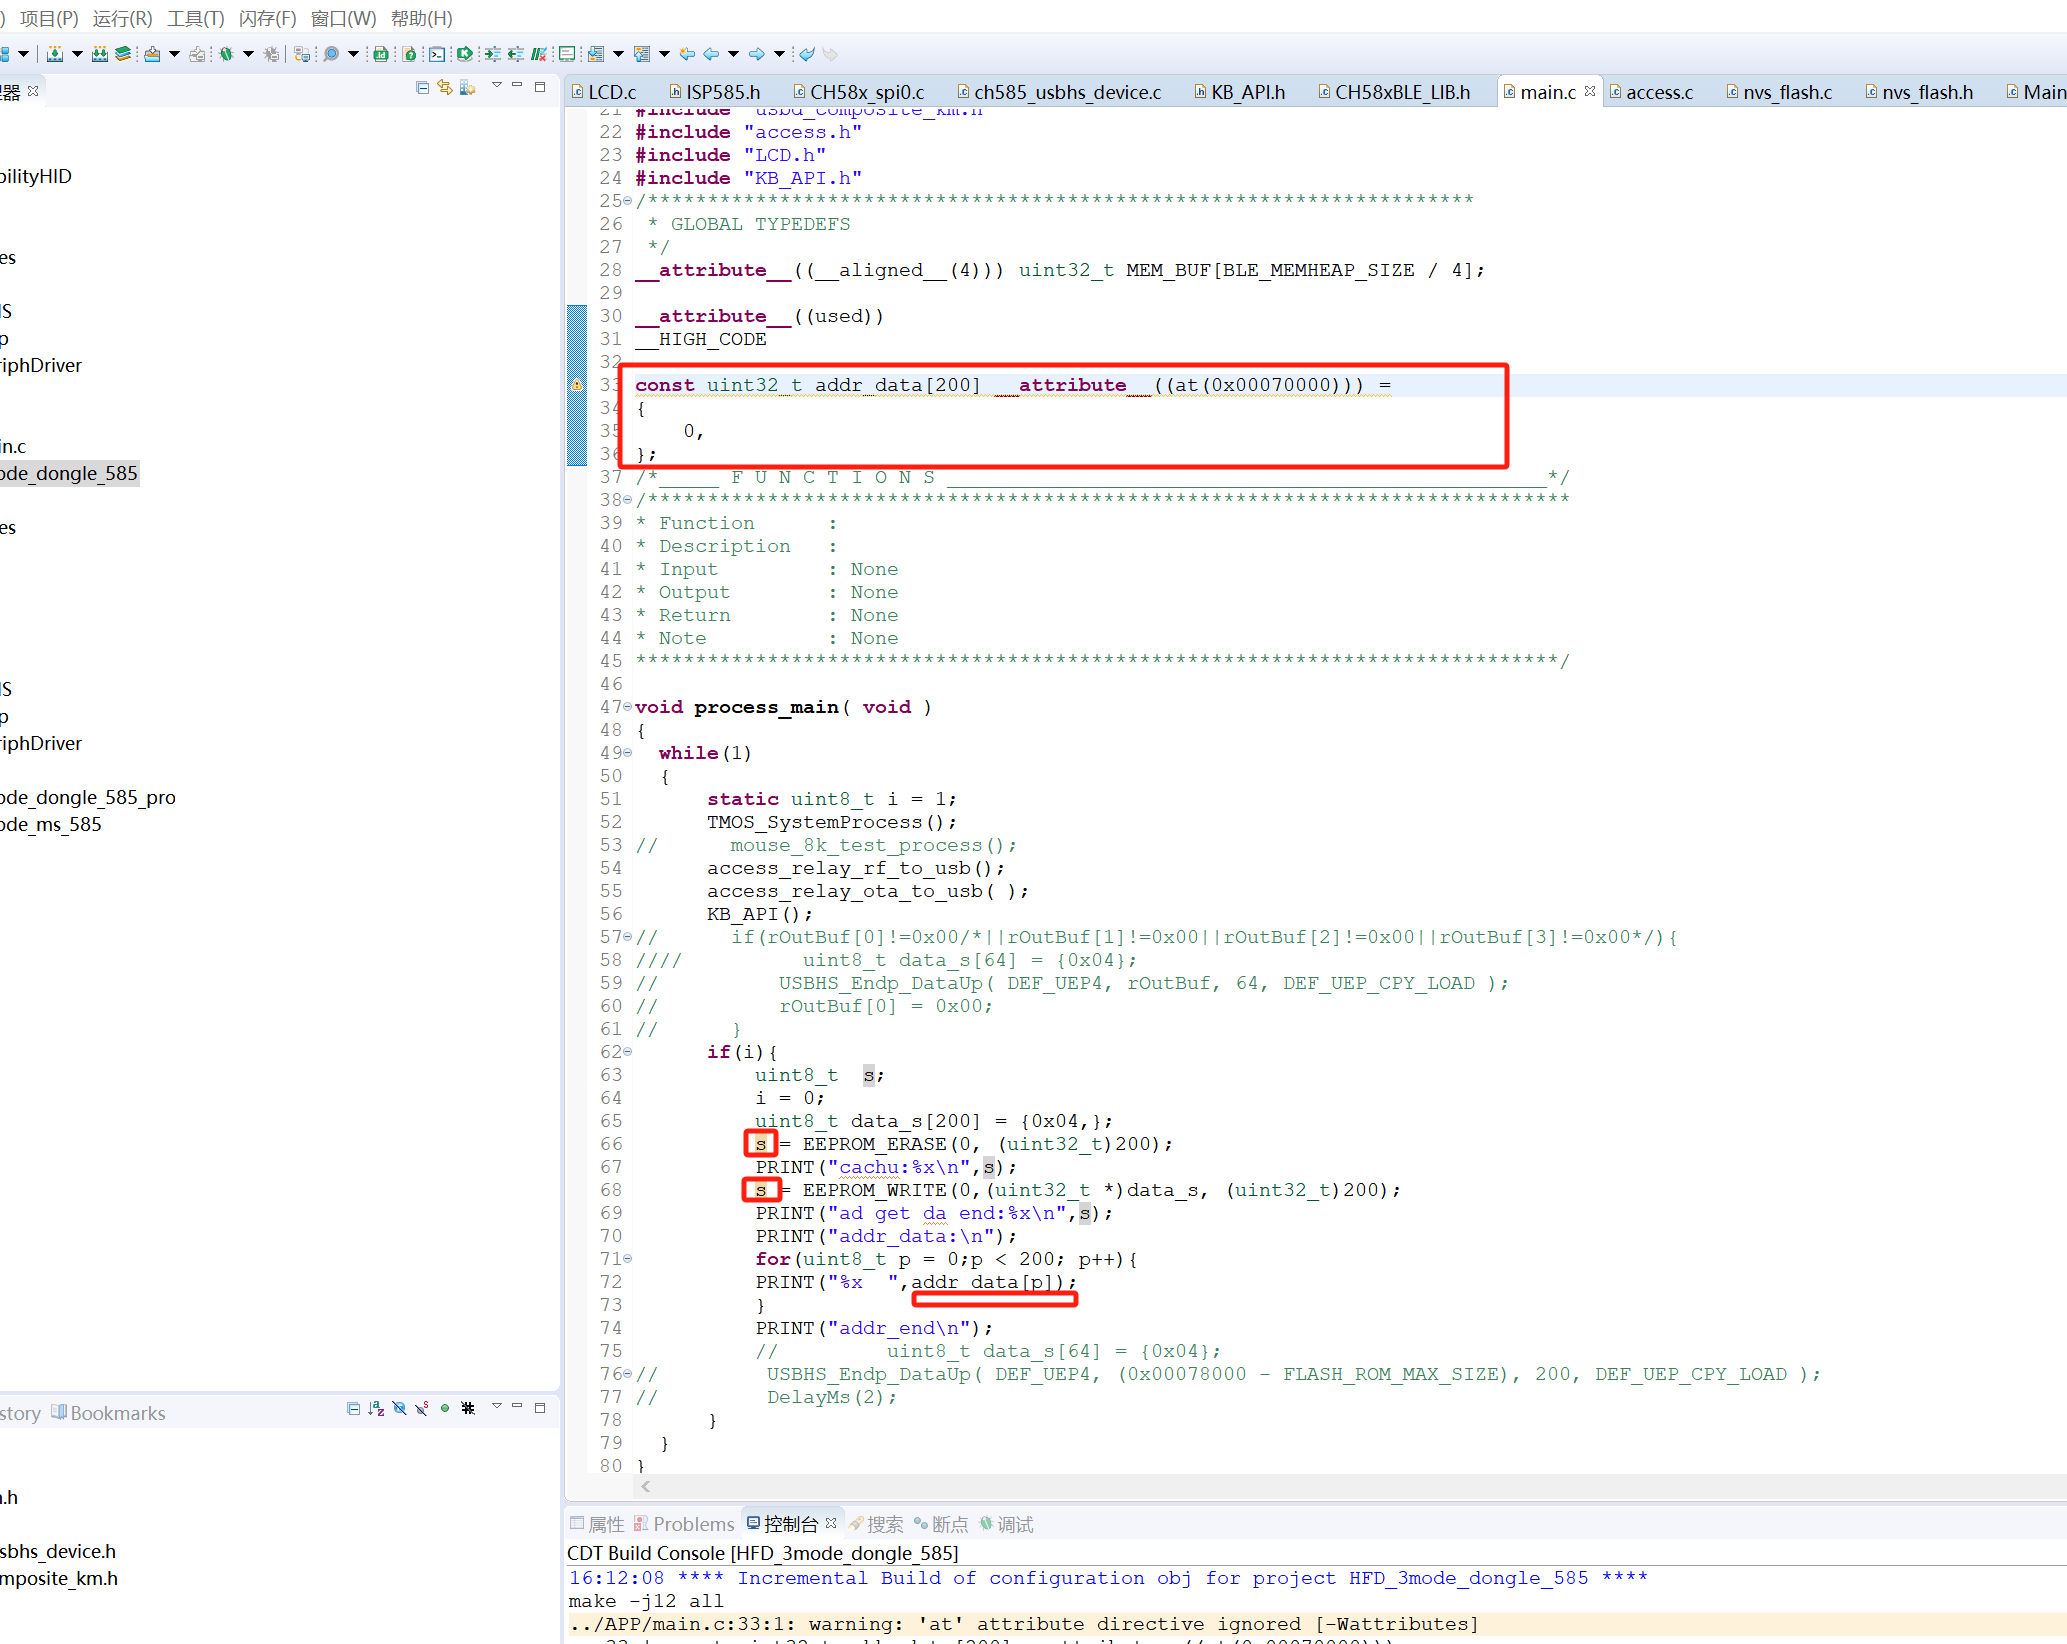The height and width of the screenshot is (1644, 2067).
Task: Switch to the LCD.c editor tab
Action: tap(604, 92)
